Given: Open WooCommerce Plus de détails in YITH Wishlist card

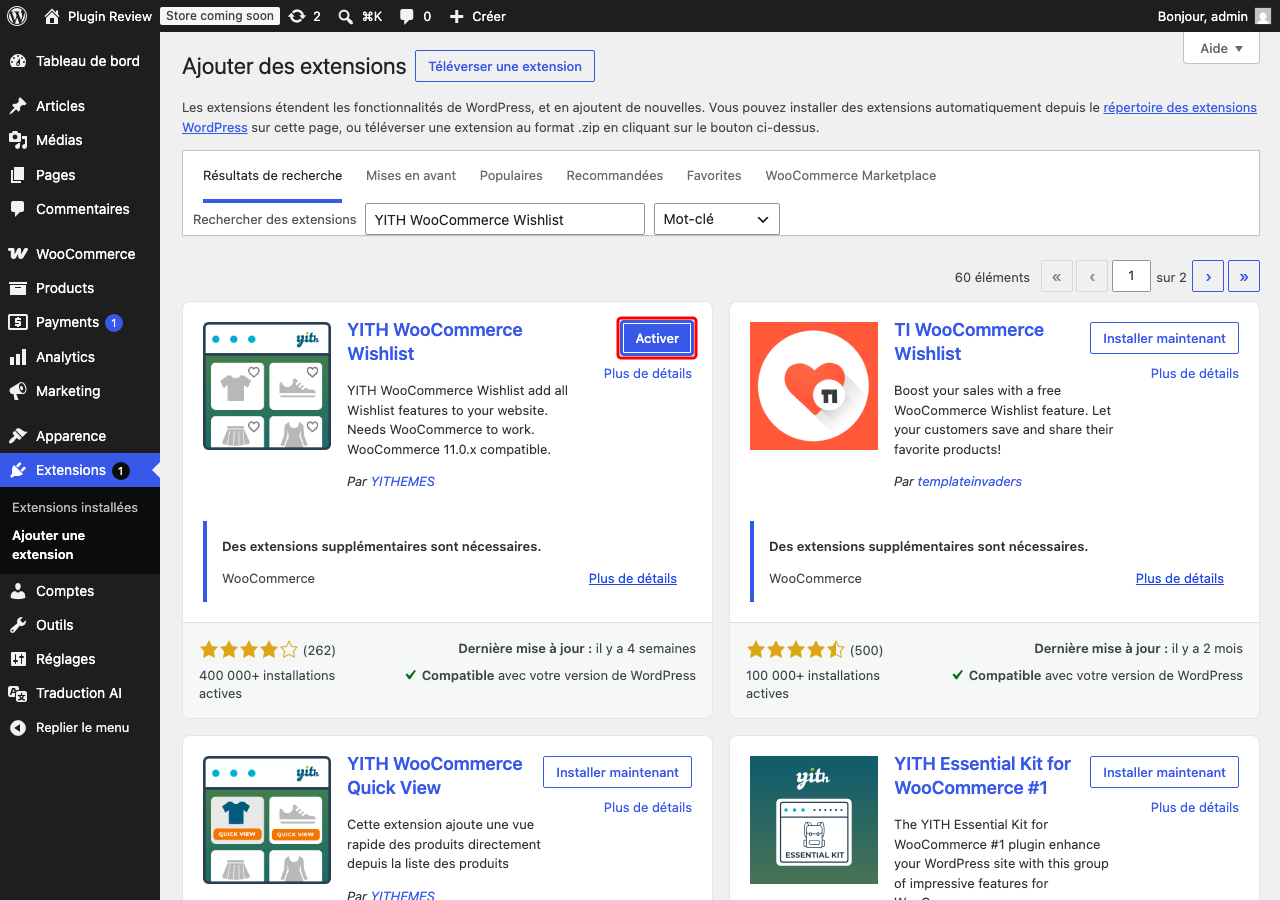Looking at the screenshot, I should pyautogui.click(x=633, y=579).
